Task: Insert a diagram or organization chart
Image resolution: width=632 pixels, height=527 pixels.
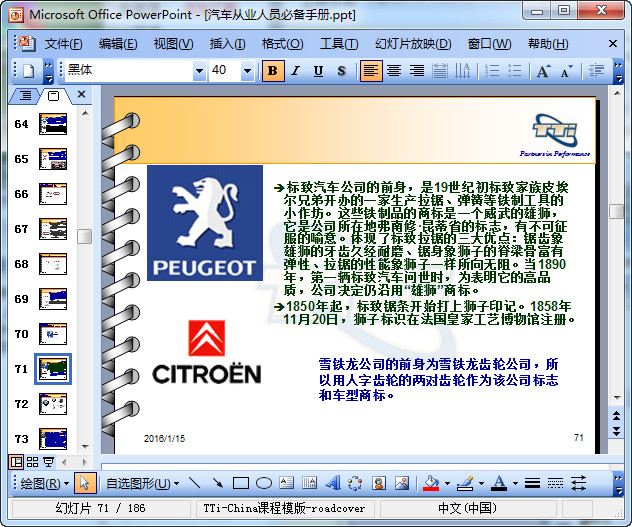Action: [x=355, y=483]
